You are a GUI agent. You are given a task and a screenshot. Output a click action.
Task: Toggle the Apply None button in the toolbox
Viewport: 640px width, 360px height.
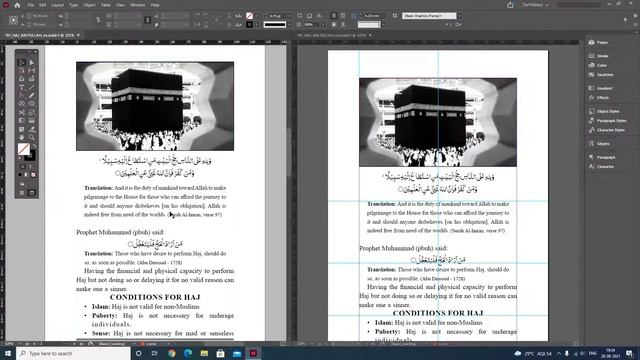point(33,175)
